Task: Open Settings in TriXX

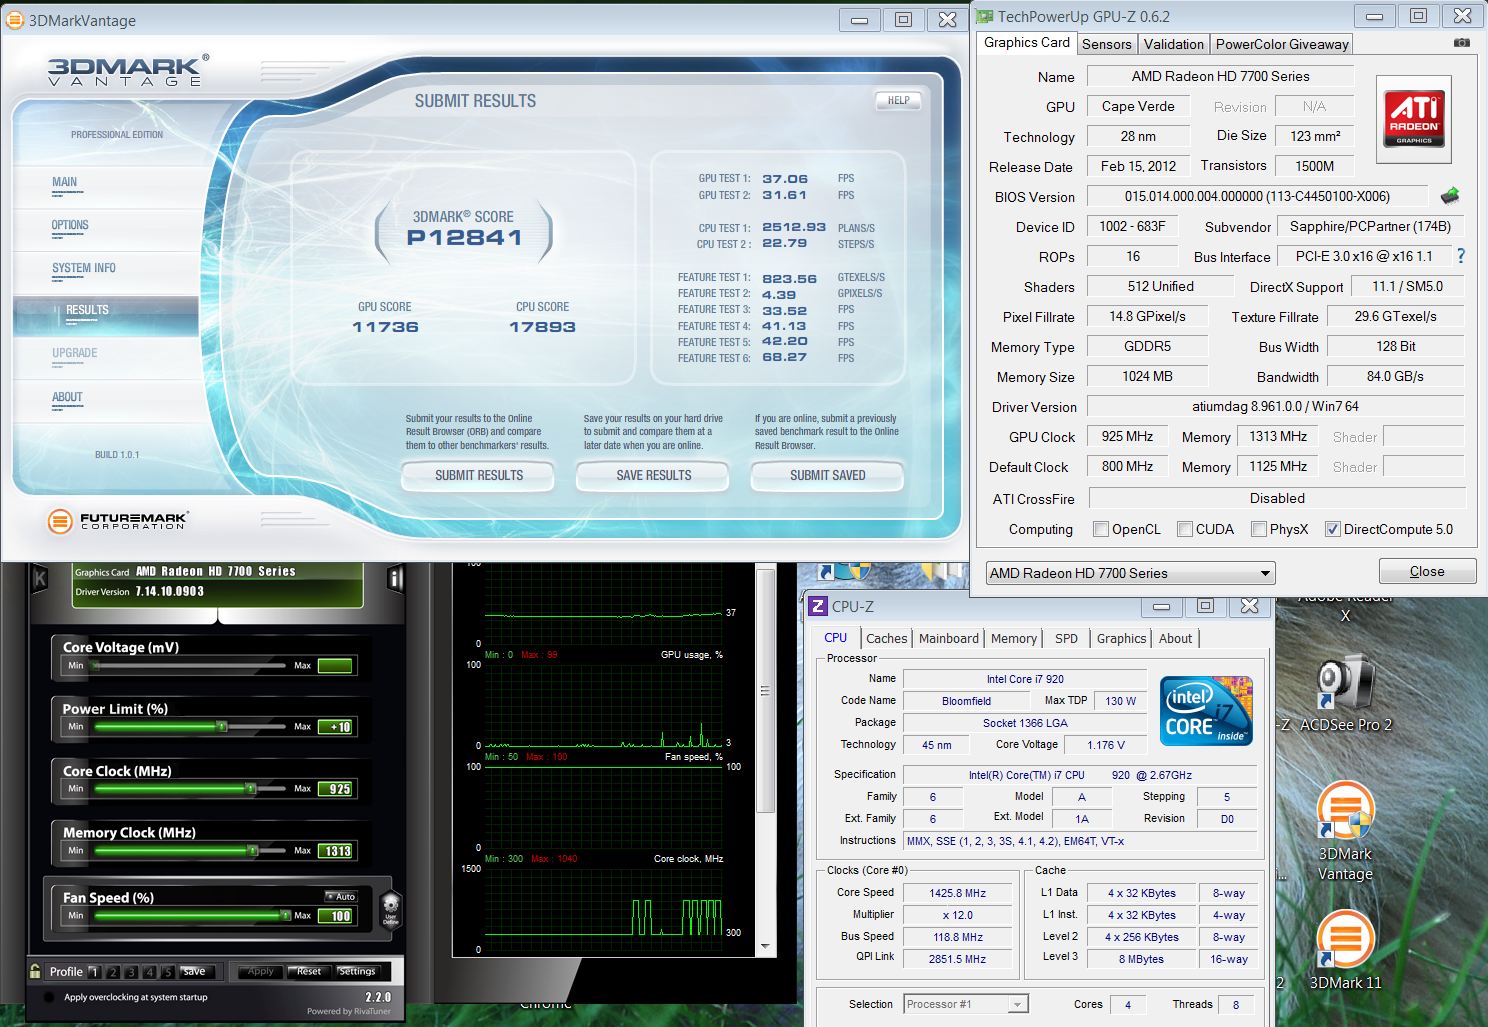Action: click(357, 971)
